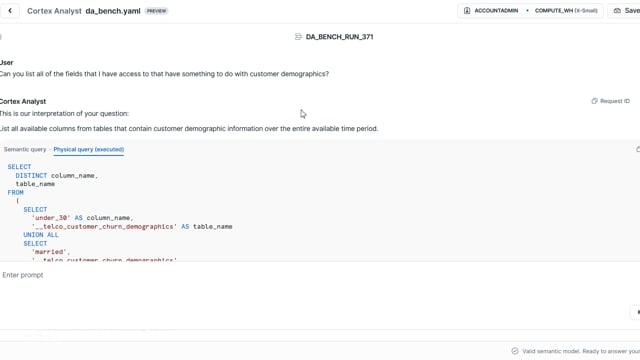Screen dimensions: 640x360
Task: Send prompt with the arrow button
Action: (637, 312)
